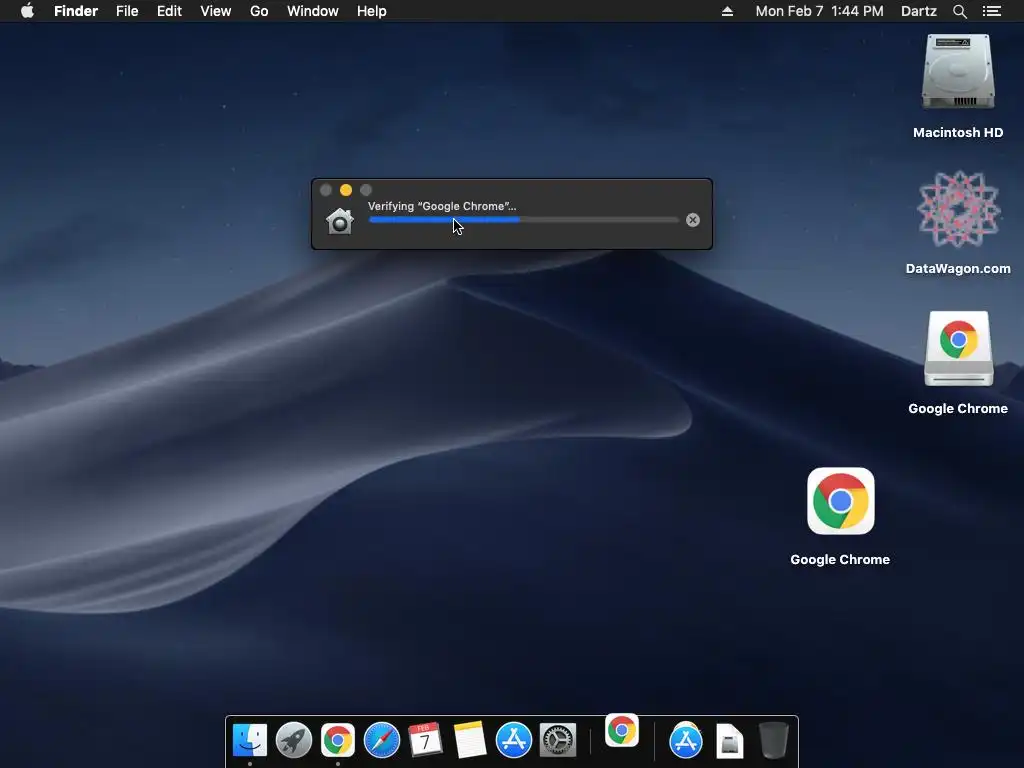Click the bouncing Chrome icon in Dock
Screen dimensions: 1024x768
coord(622,730)
